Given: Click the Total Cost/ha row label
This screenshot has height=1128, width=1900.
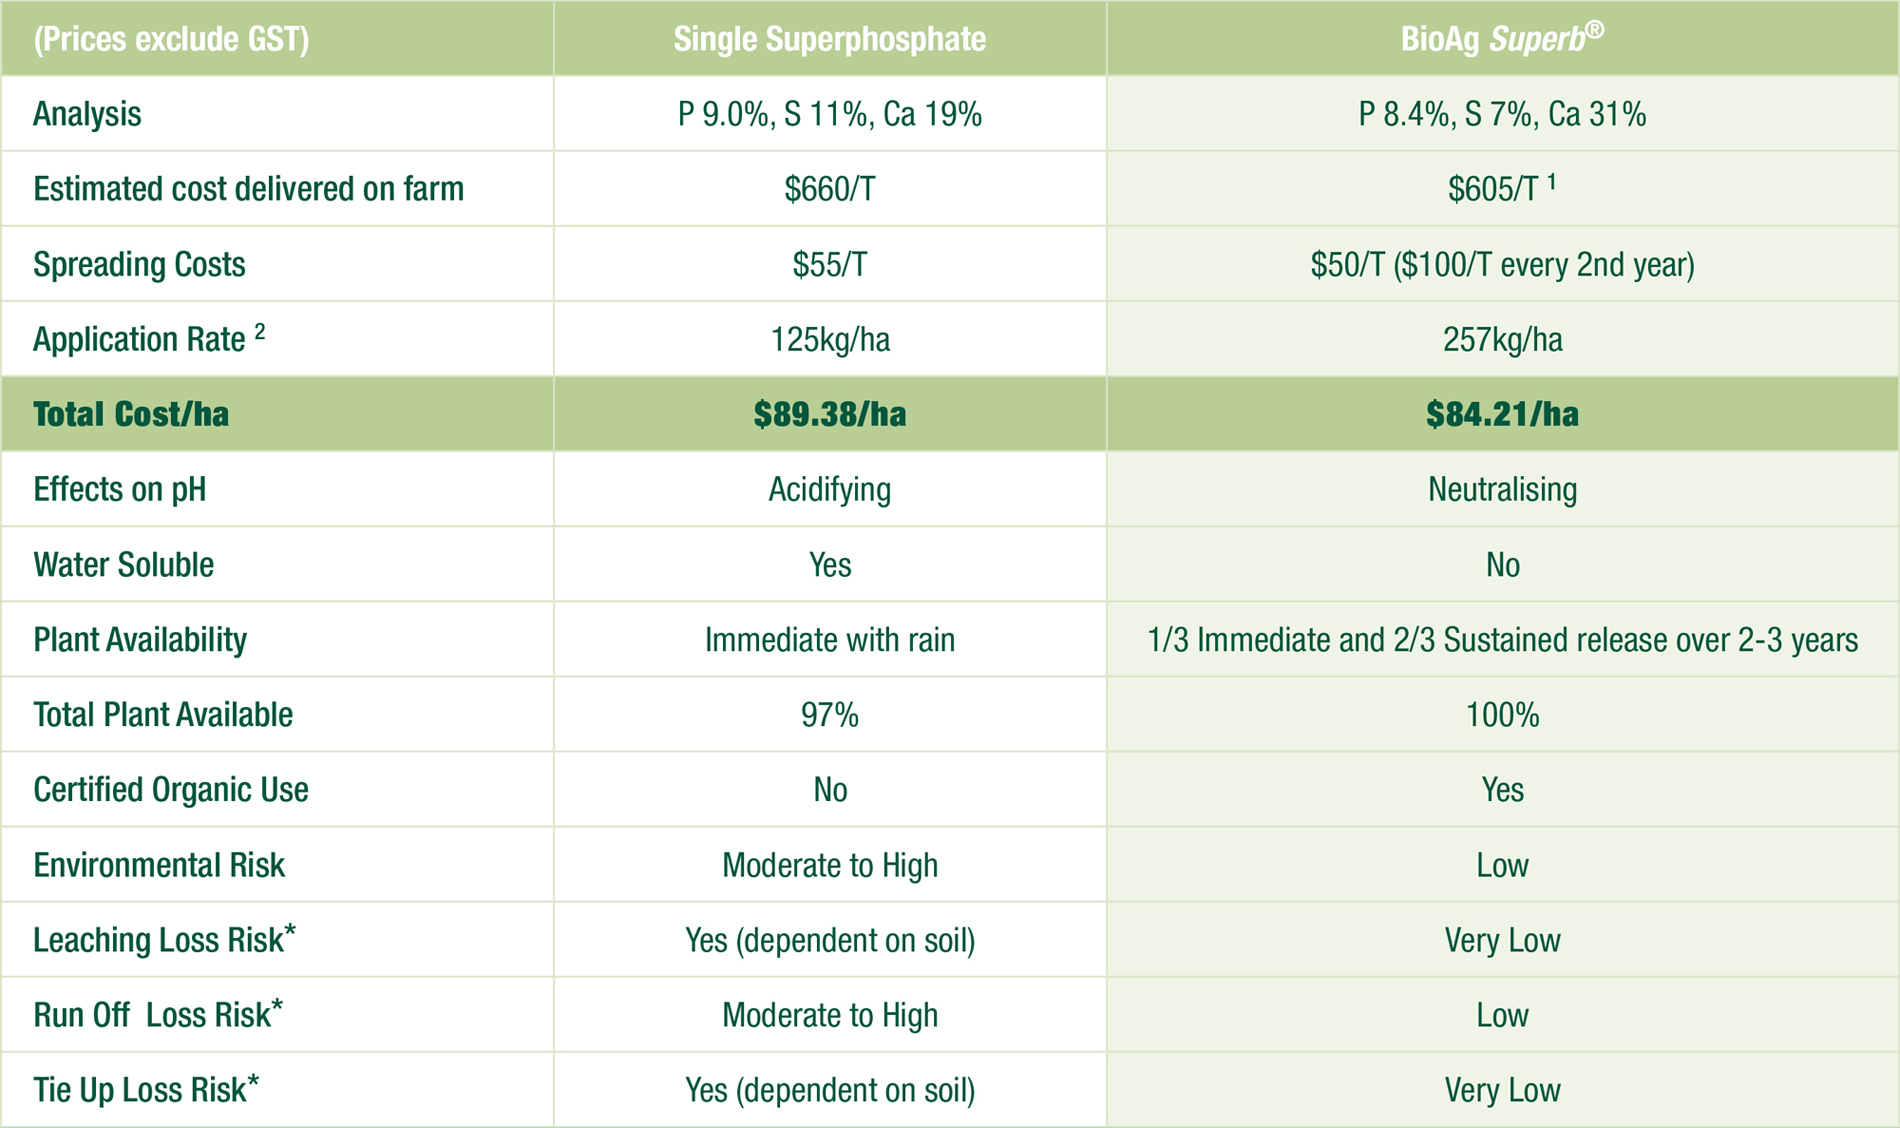Looking at the screenshot, I should tap(131, 414).
